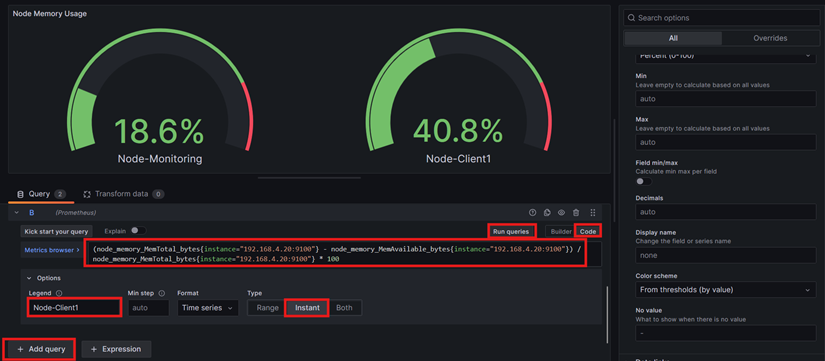The width and height of the screenshot is (825, 361).
Task: Click the Min step input
Action: click(x=148, y=308)
